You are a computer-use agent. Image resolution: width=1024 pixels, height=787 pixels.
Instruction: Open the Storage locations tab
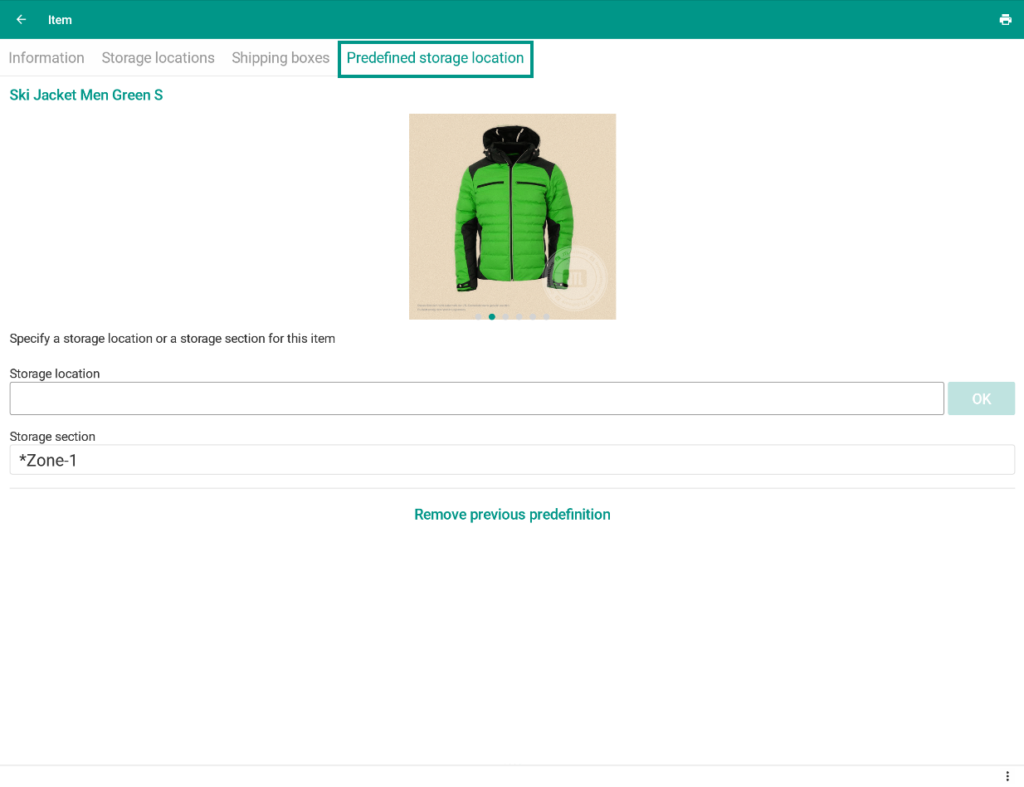tap(158, 58)
